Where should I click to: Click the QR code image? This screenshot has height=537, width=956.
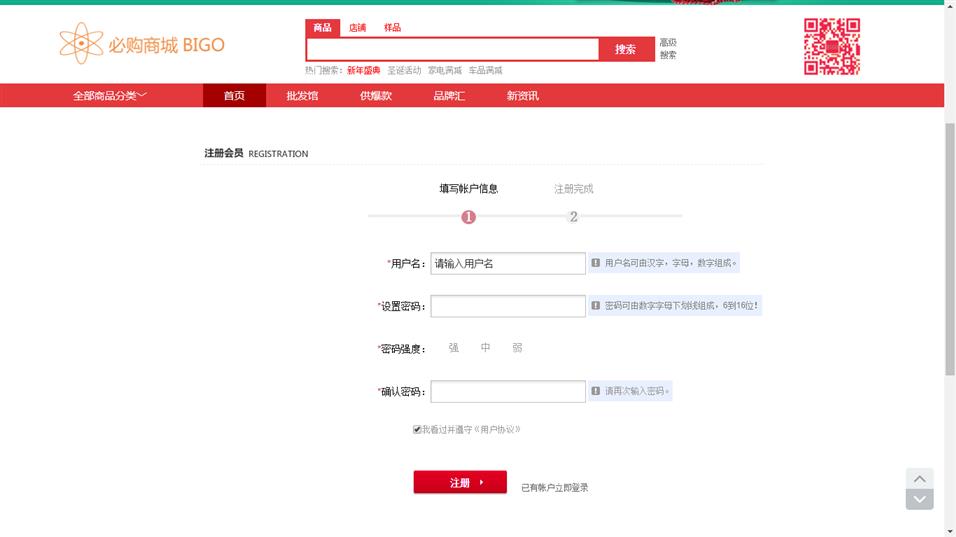[x=831, y=46]
